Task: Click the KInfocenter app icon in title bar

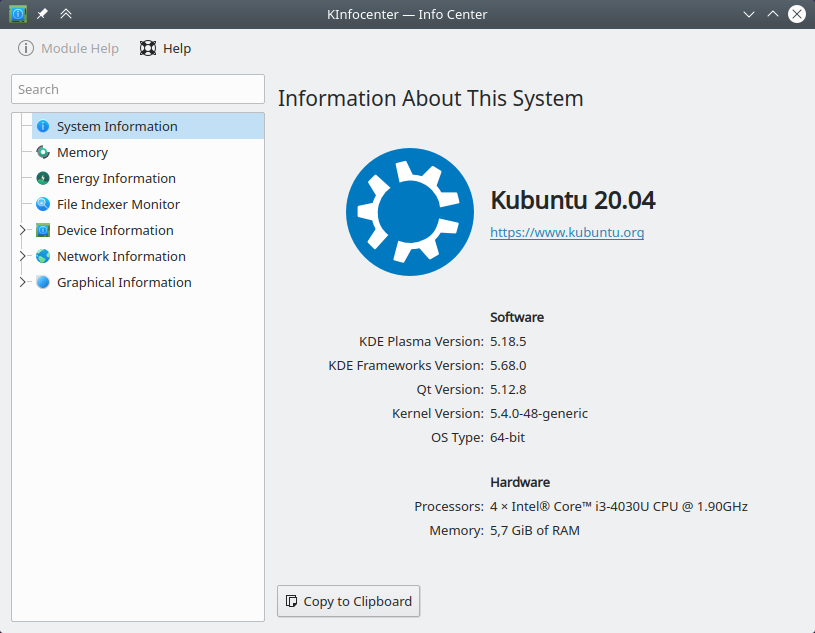Action: click(x=17, y=15)
